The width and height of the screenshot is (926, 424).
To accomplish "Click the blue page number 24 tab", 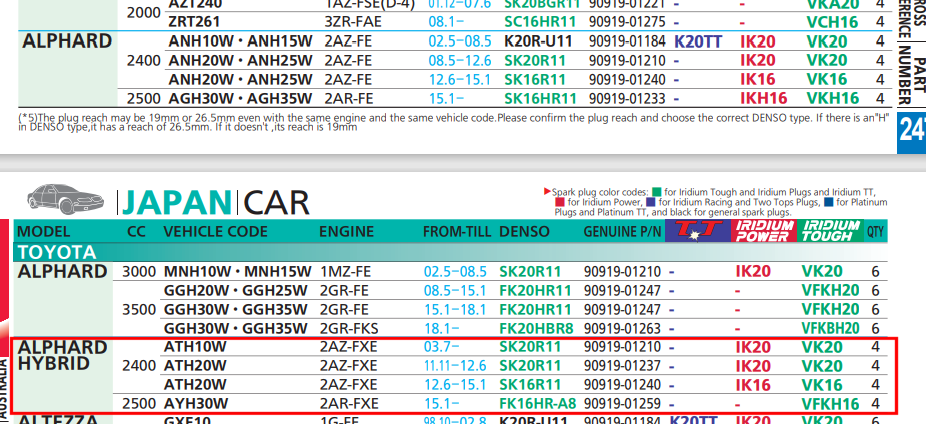I will pyautogui.click(x=911, y=133).
